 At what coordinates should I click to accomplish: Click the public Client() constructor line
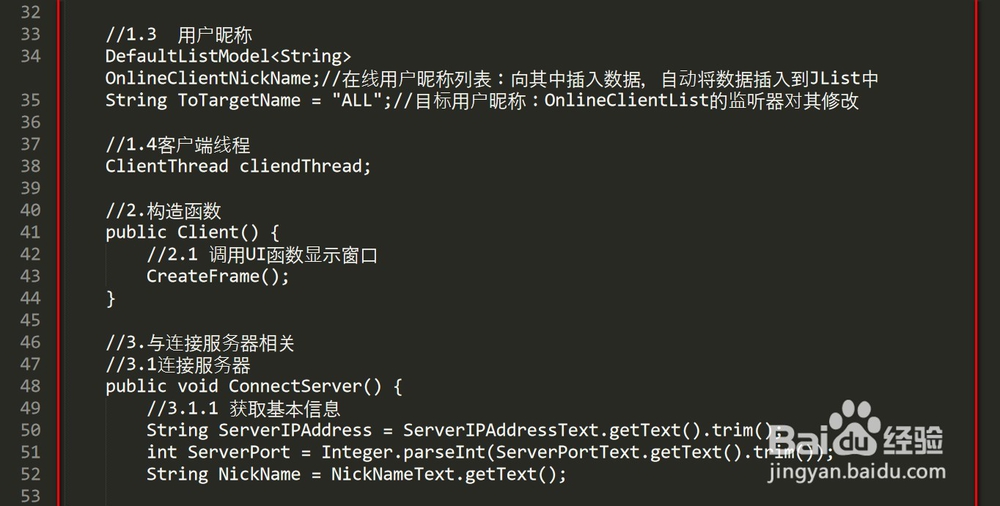coord(193,232)
